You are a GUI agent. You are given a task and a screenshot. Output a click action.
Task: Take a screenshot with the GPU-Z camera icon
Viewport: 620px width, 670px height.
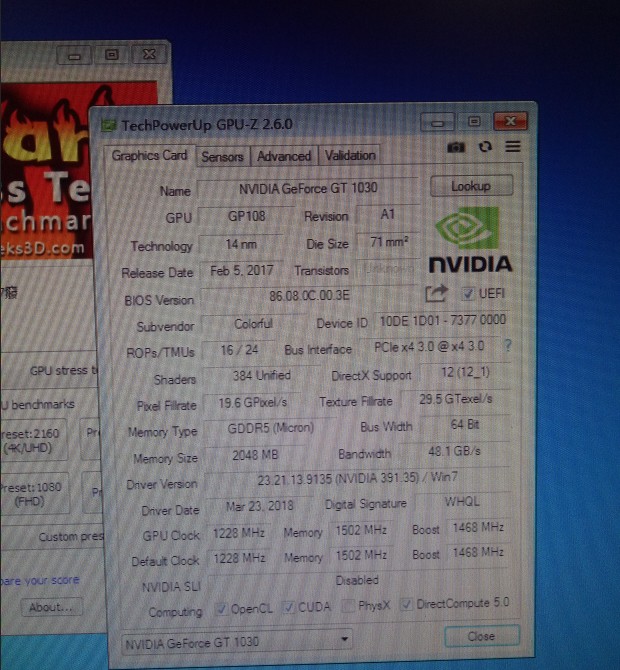[x=455, y=147]
